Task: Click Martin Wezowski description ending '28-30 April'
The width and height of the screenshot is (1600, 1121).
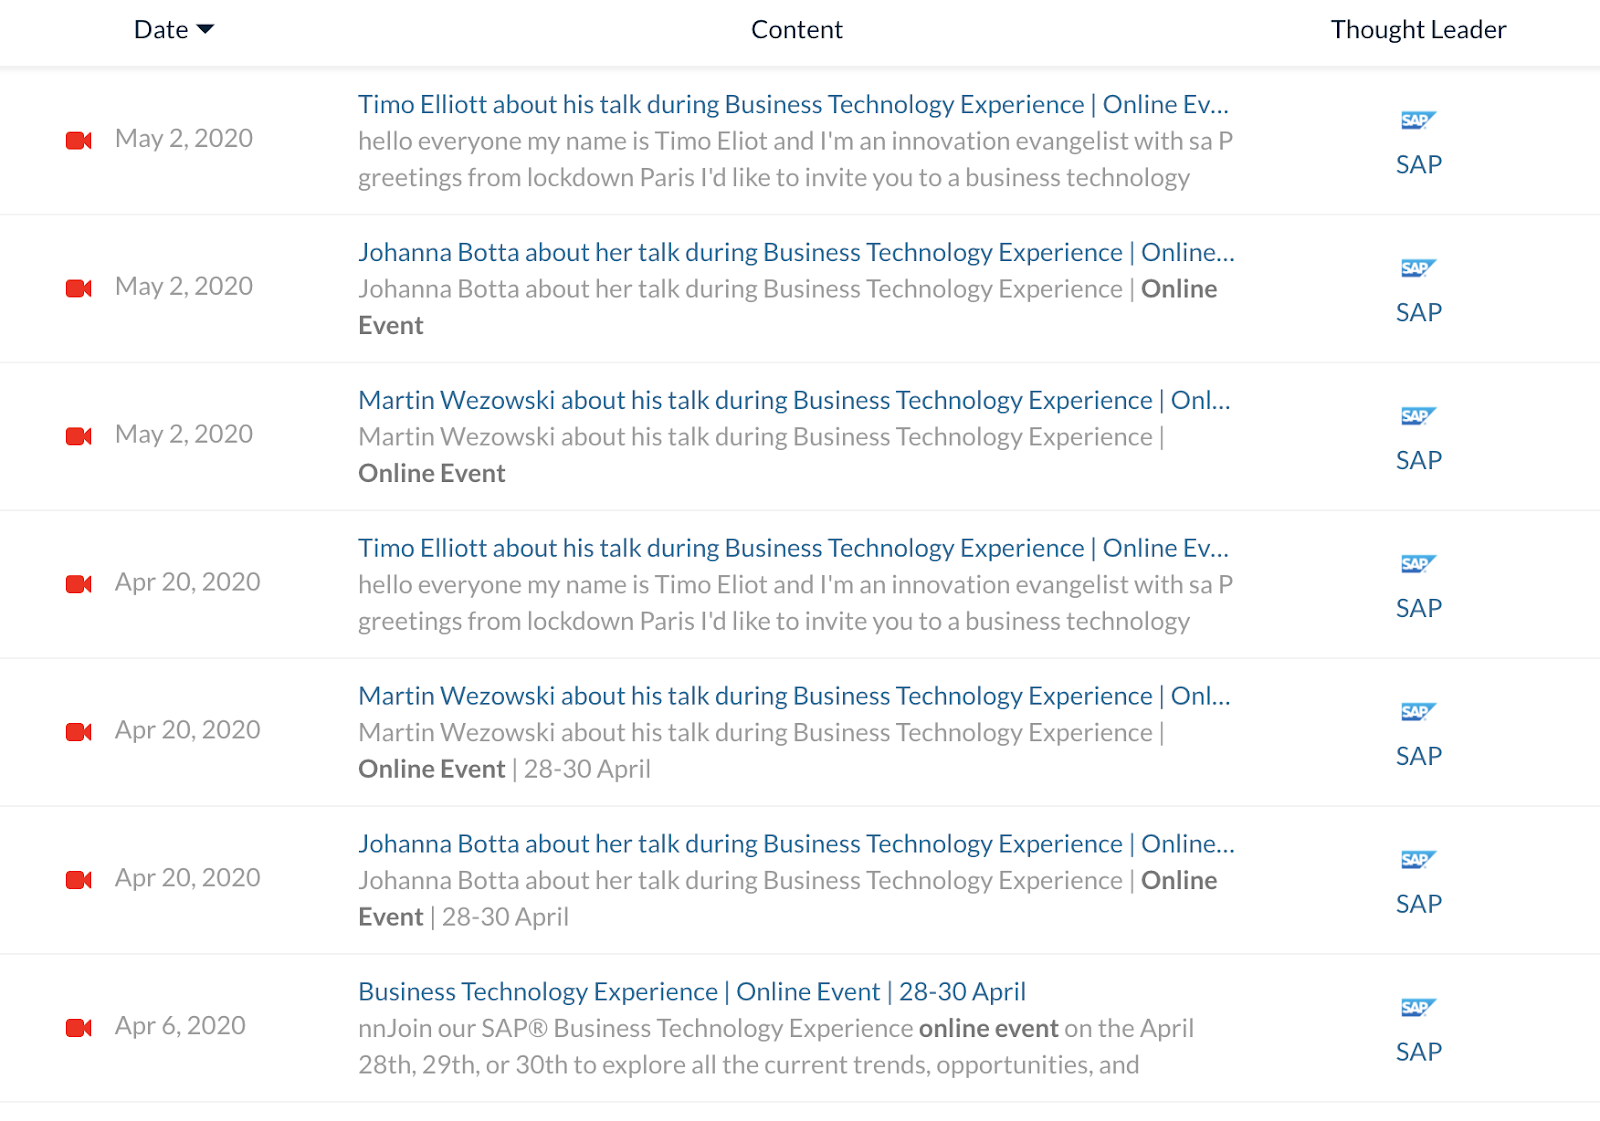Action: point(761,751)
